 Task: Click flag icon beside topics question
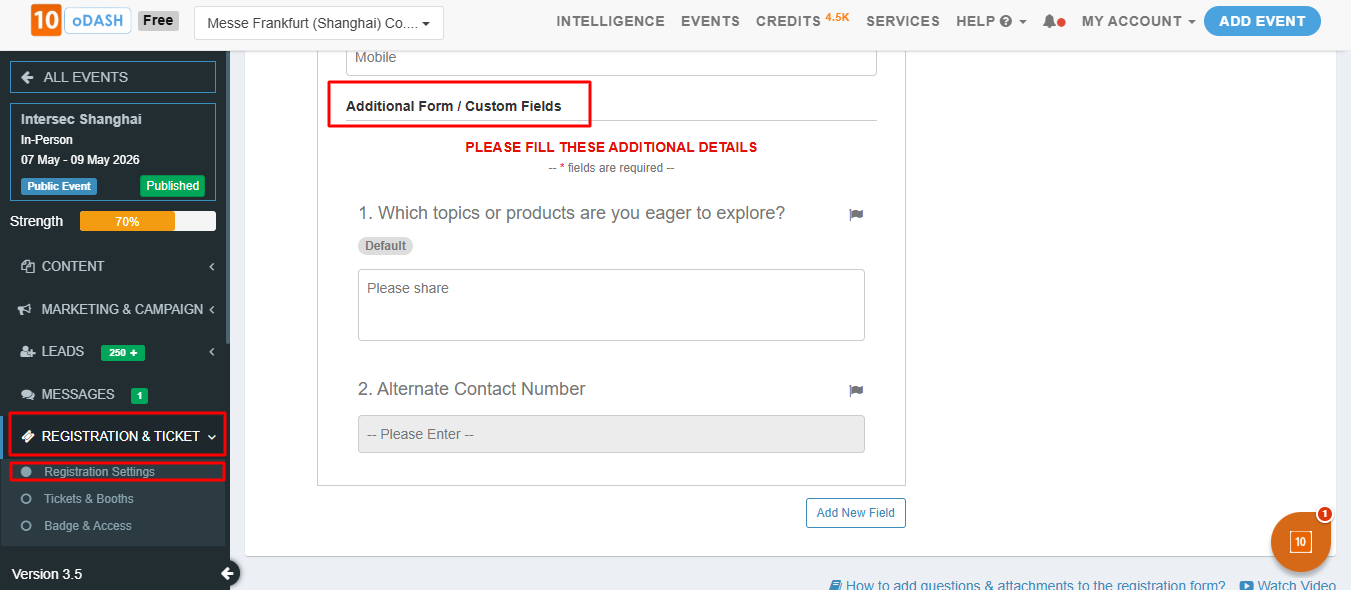(856, 214)
